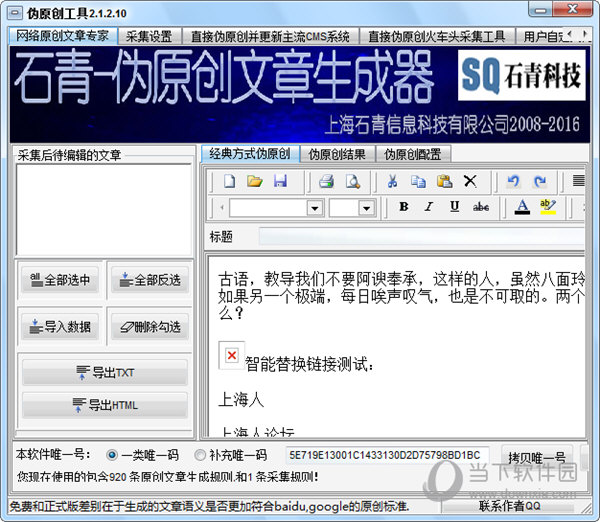600x522 pixels.
Task: Click the unique code text field
Action: coord(387,455)
